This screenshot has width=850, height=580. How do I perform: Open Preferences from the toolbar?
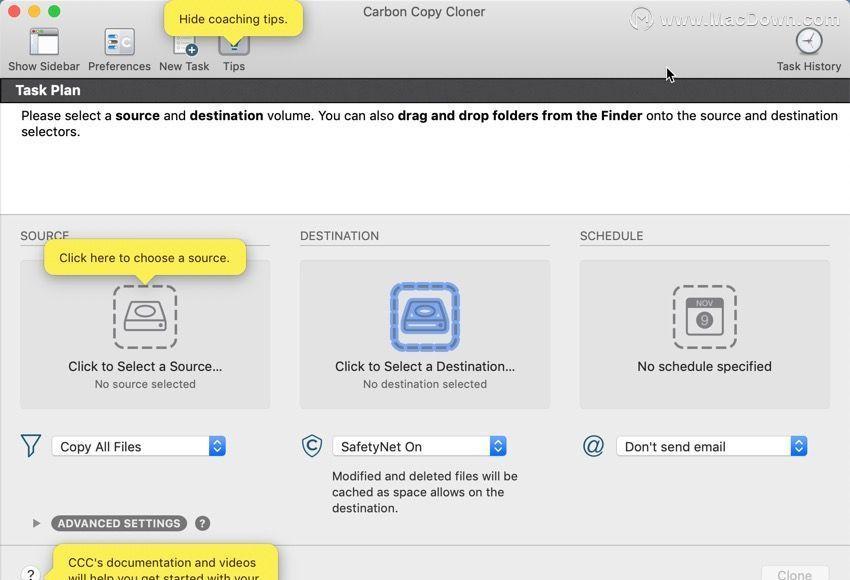[119, 42]
